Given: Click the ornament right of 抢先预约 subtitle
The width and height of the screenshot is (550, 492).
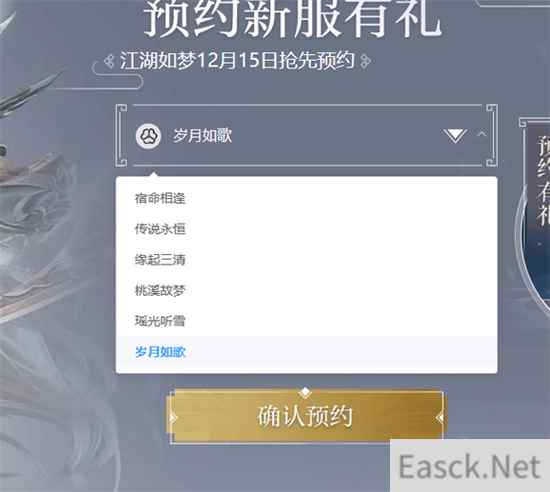Looking at the screenshot, I should 365,61.
